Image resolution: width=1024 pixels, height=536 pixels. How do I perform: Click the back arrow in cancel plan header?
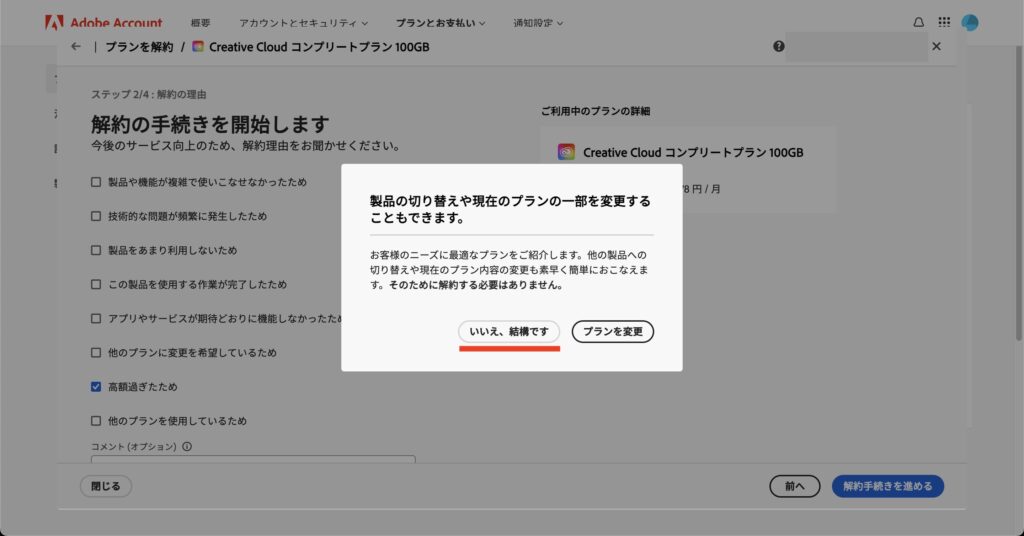(x=75, y=46)
